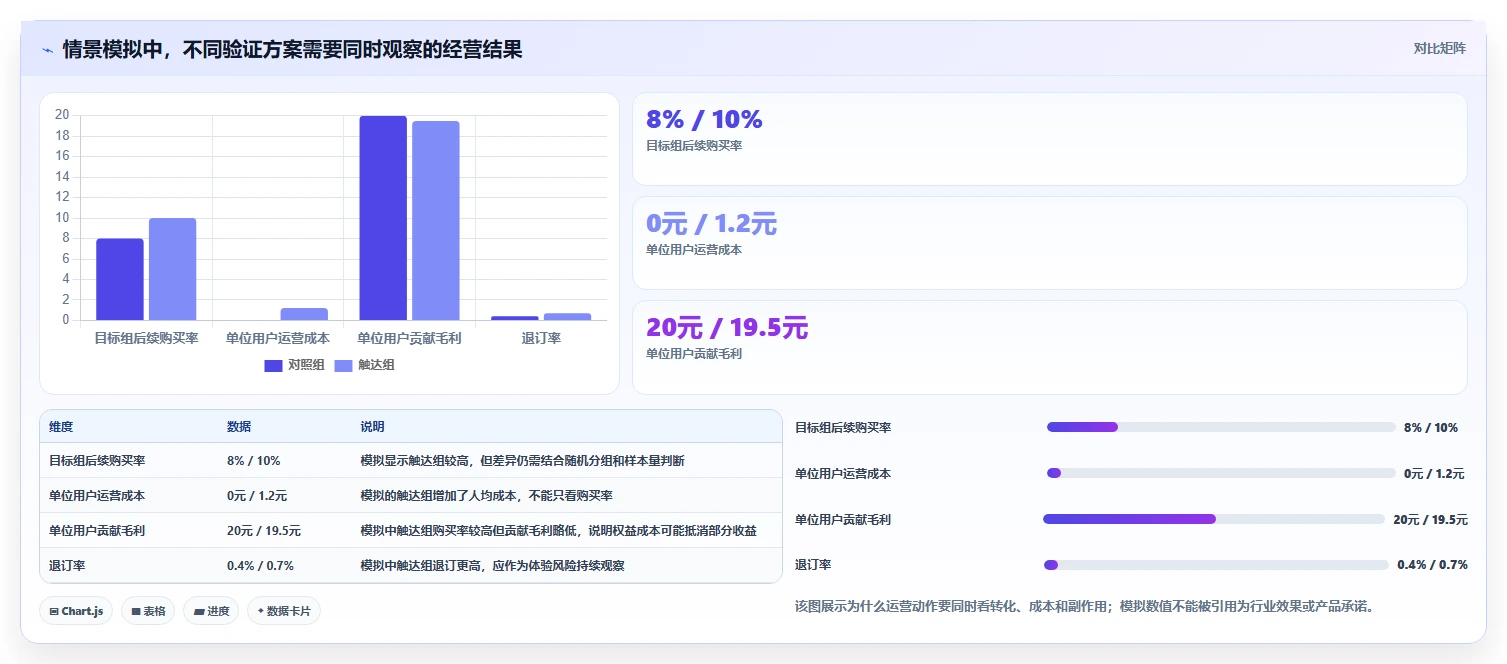Viewport: 1507px width, 664px height.
Task: Click the 说明 column header
Action: [x=372, y=427]
